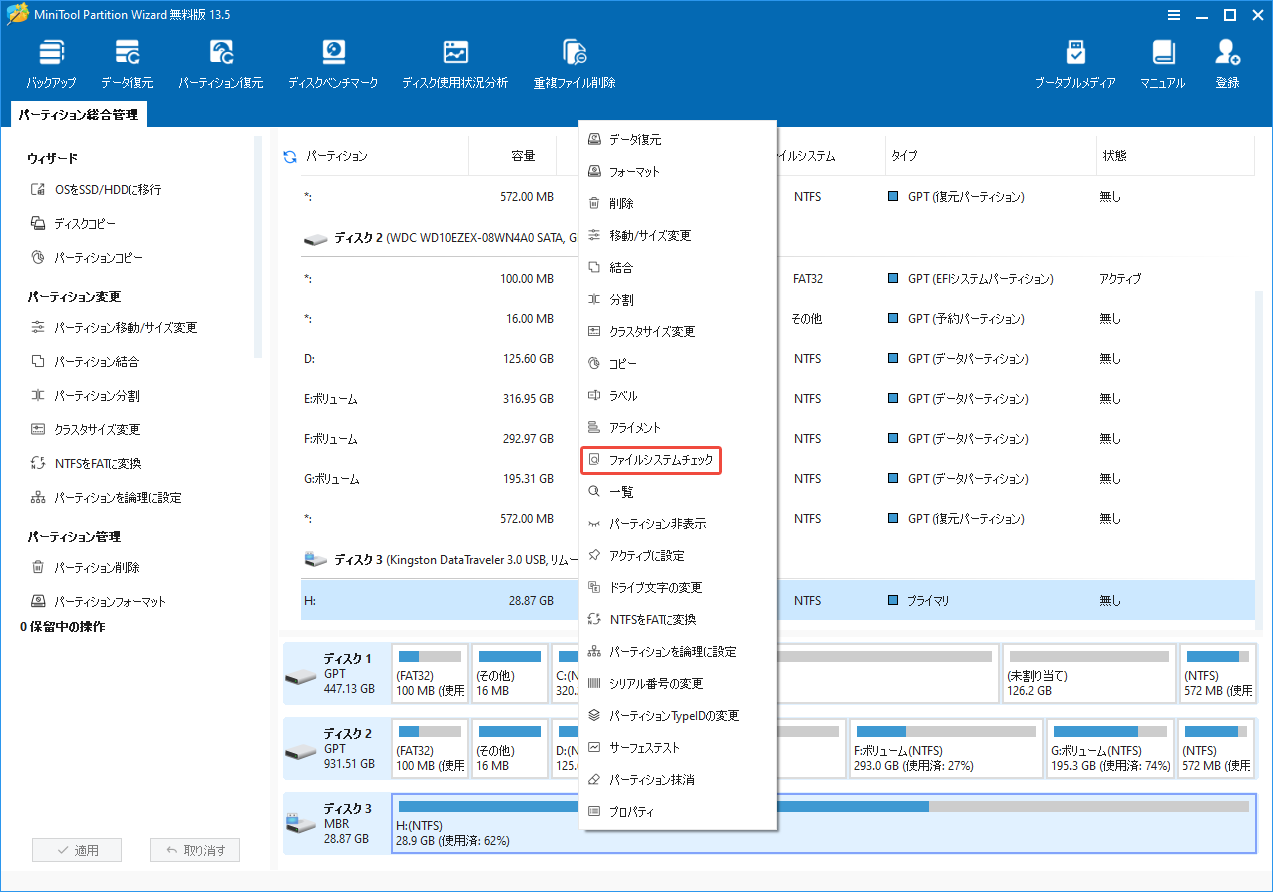Open the hamburger menu at top right
Viewport: 1273px width, 892px height.
[1173, 15]
